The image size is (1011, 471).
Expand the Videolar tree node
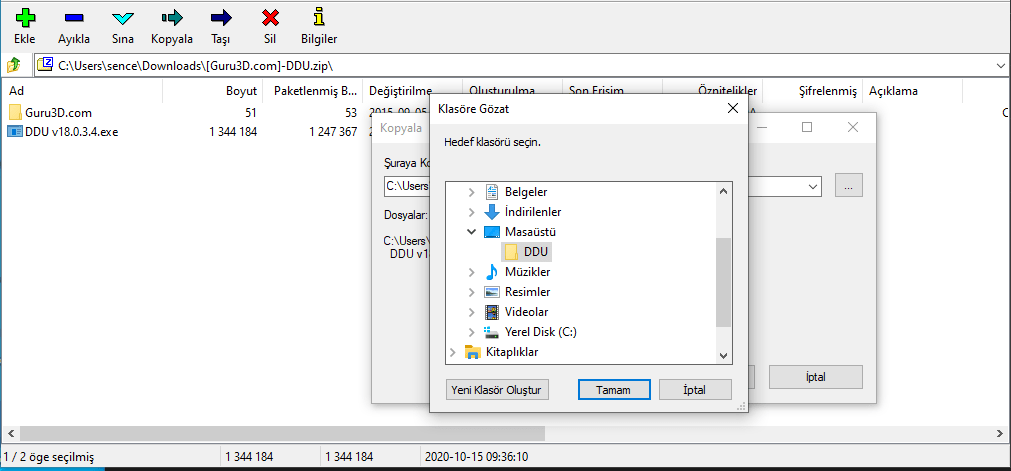pyautogui.click(x=471, y=312)
